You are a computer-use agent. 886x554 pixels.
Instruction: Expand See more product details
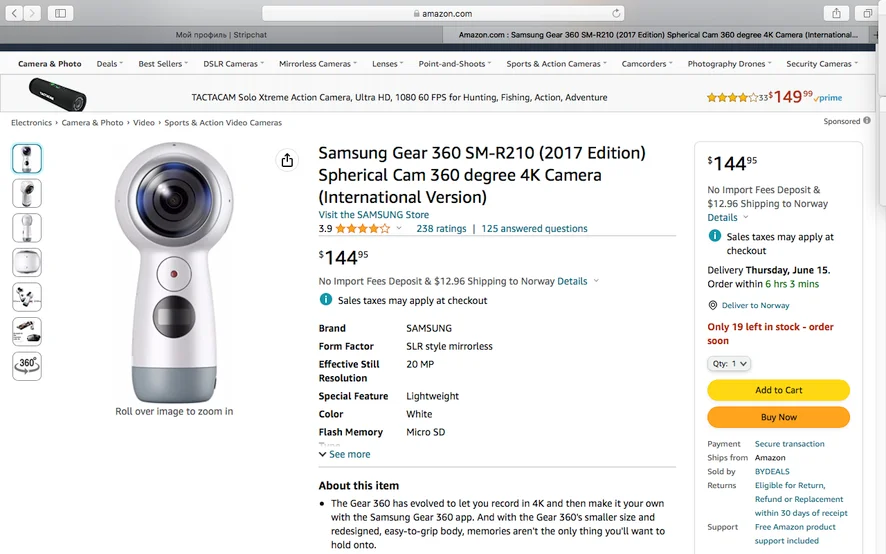tap(344, 454)
